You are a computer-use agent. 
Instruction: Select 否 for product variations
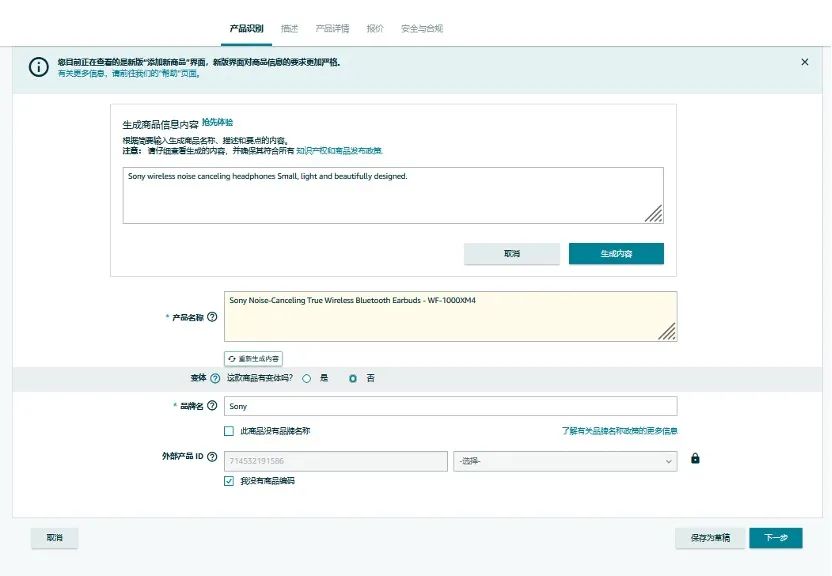point(353,379)
